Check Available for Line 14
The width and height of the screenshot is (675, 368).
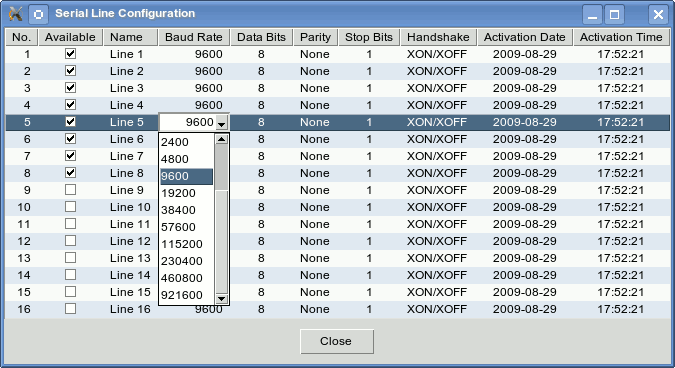[70, 275]
